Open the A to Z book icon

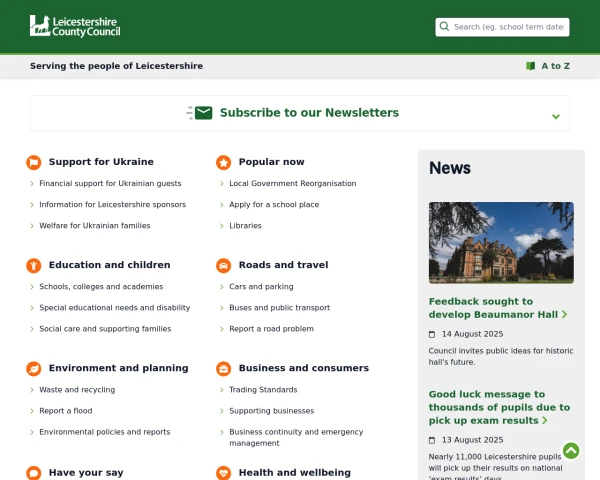click(530, 66)
